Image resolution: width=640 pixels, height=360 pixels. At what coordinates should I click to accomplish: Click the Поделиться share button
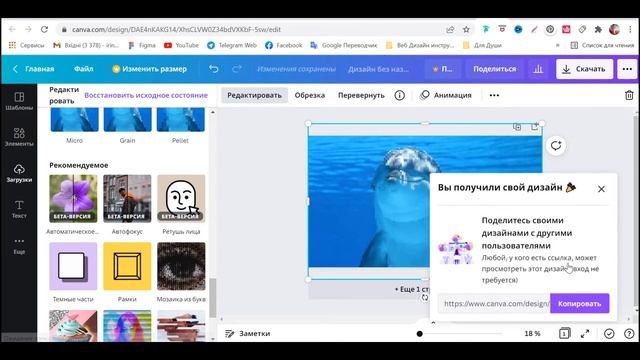click(x=494, y=69)
